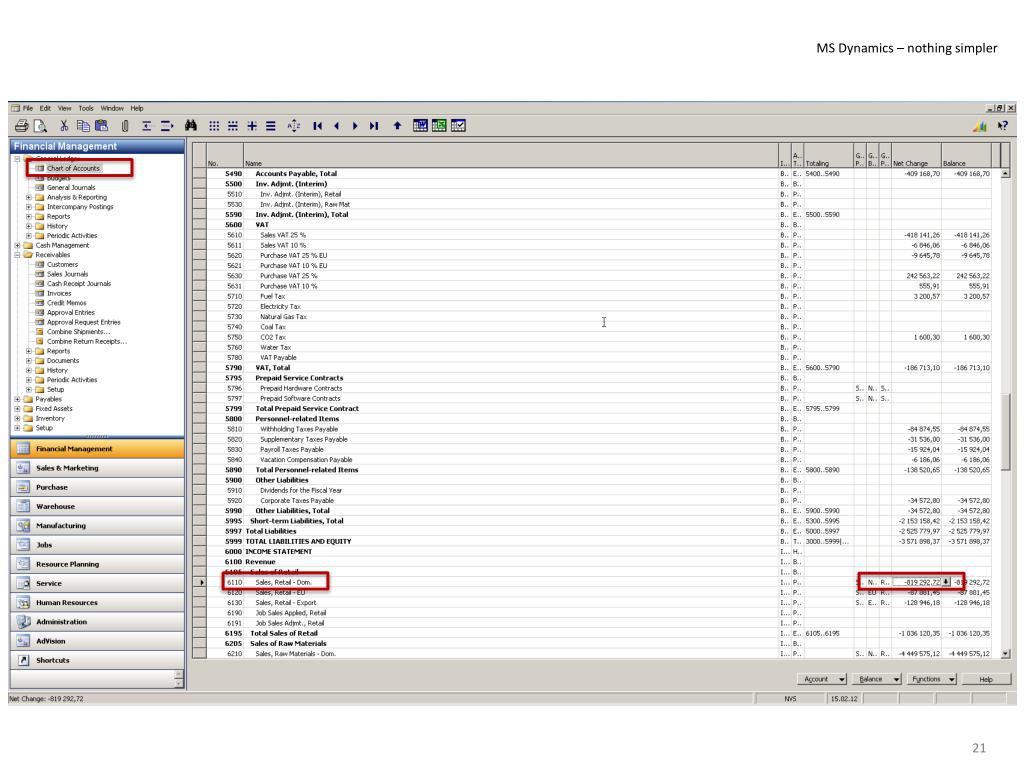Screen dimensions: 1024x768
Task: Click the table's vertical scrollbar down arrow
Action: tap(1006, 653)
